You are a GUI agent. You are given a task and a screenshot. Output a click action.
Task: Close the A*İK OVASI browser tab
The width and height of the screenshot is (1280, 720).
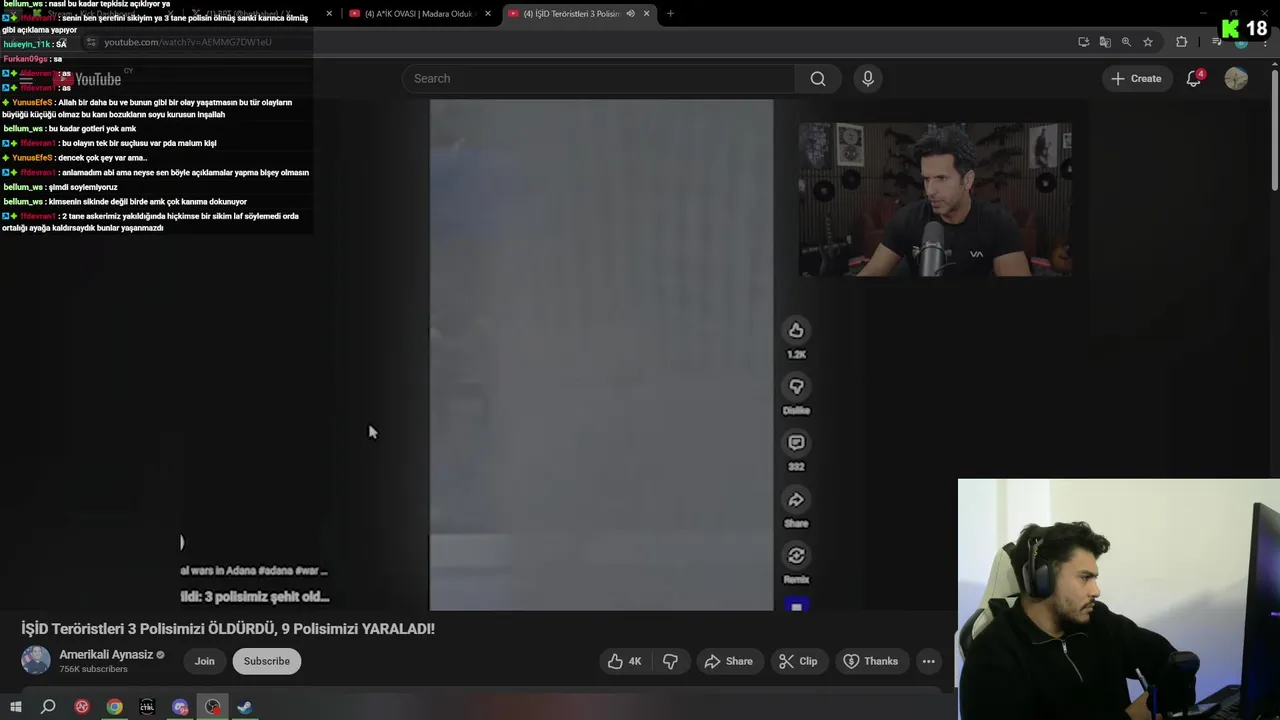487,13
